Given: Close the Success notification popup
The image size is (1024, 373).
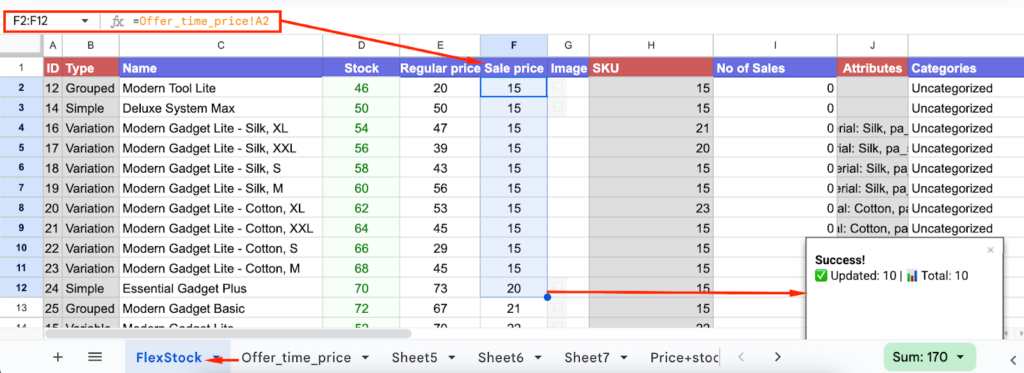Looking at the screenshot, I should (991, 250).
